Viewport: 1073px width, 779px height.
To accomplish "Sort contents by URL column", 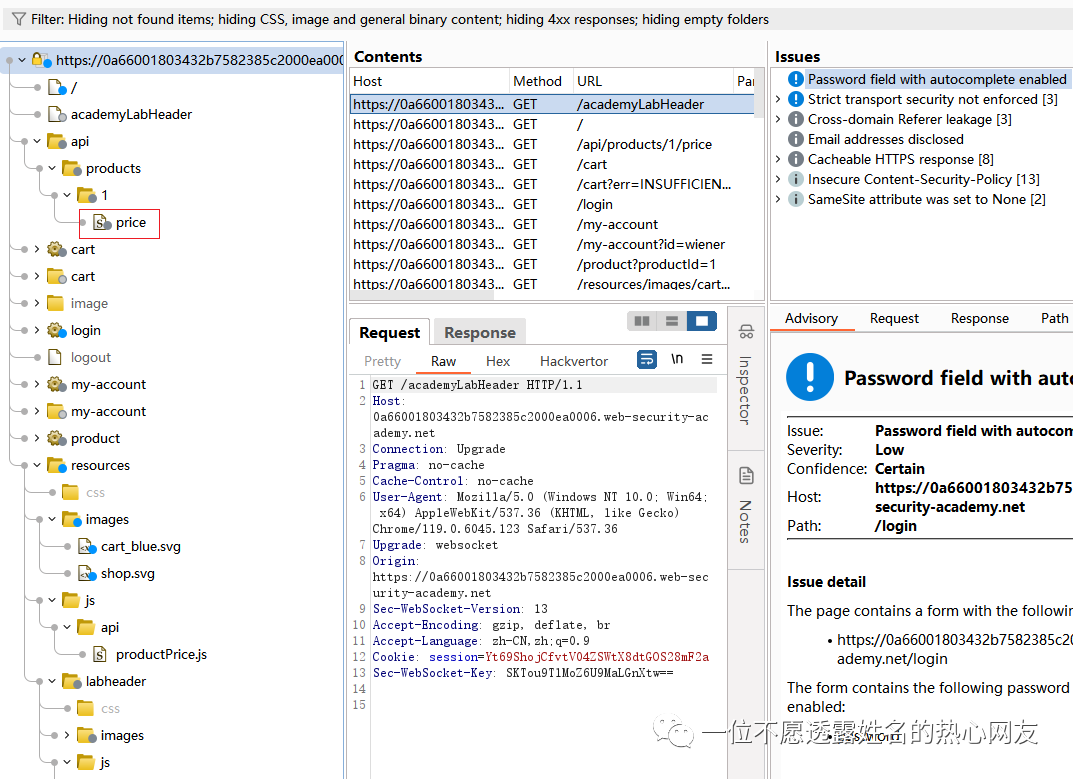I will 652,81.
